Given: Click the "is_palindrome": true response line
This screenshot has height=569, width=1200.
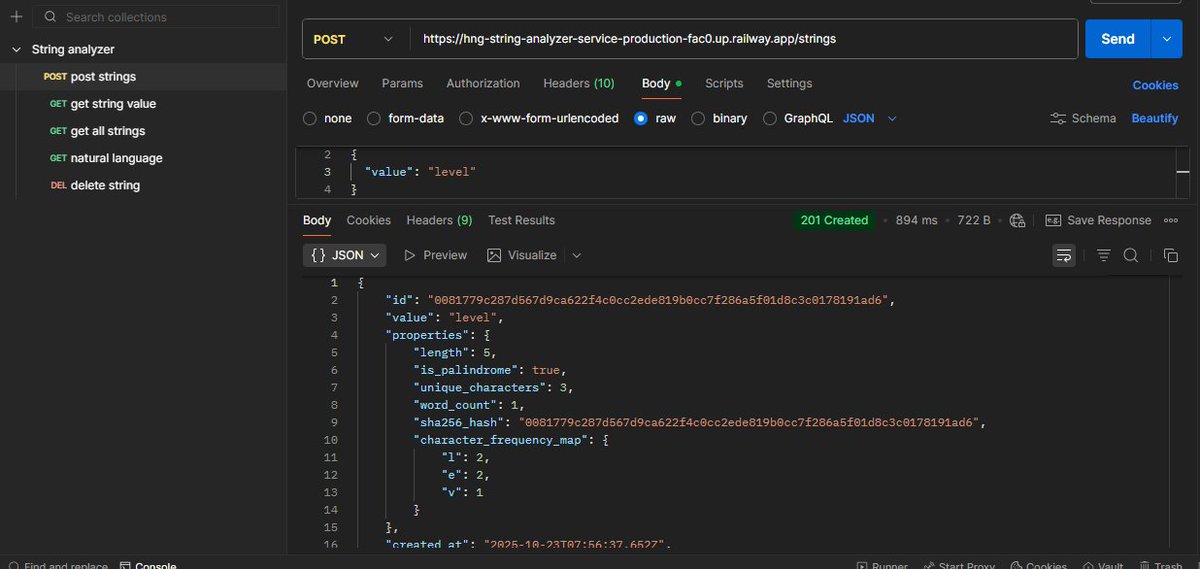Looking at the screenshot, I should [491, 370].
